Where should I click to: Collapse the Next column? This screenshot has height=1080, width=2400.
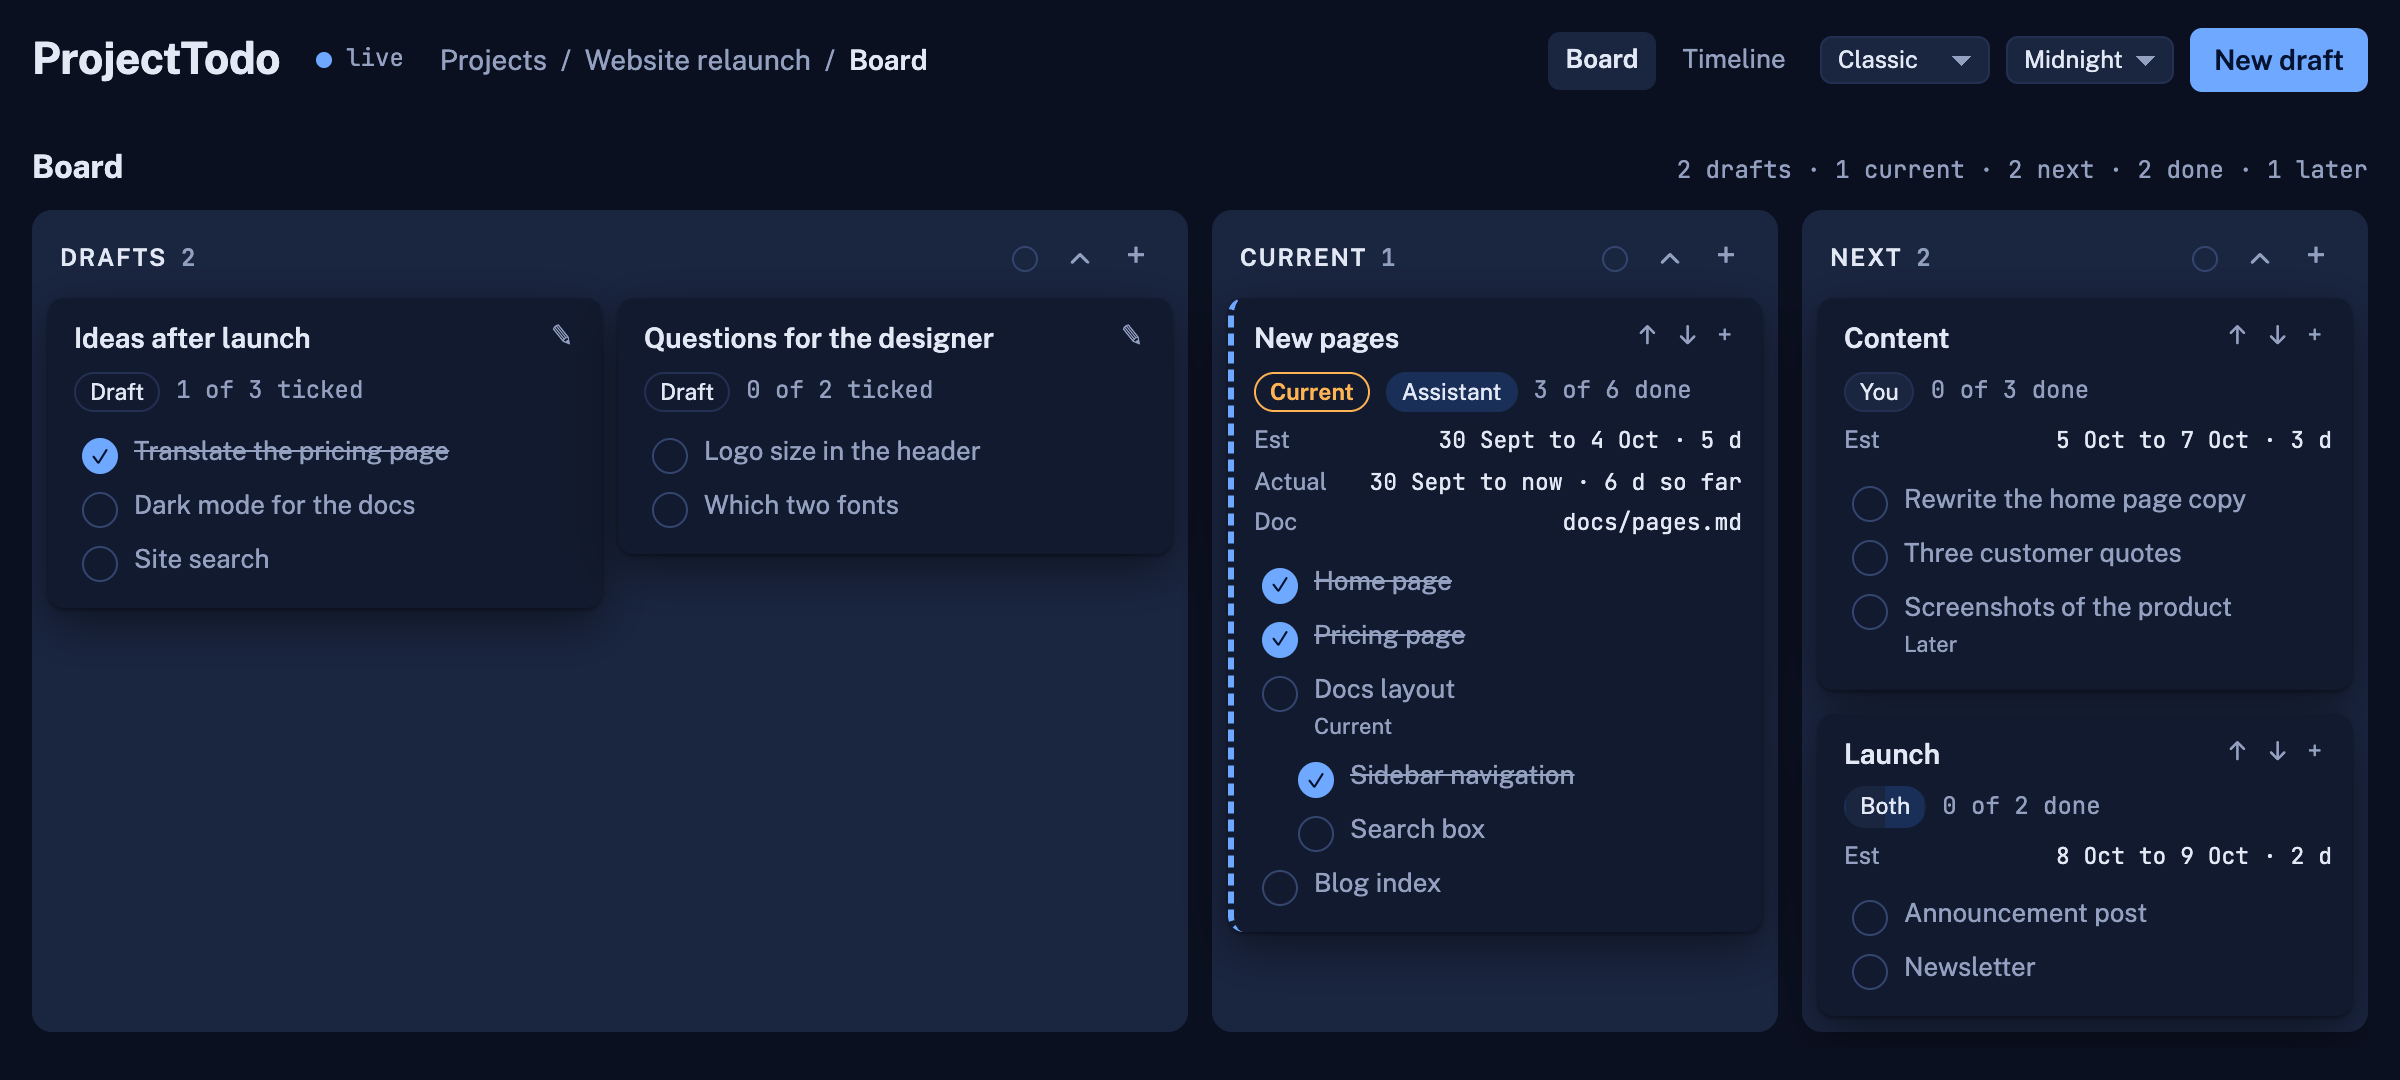tap(2260, 258)
